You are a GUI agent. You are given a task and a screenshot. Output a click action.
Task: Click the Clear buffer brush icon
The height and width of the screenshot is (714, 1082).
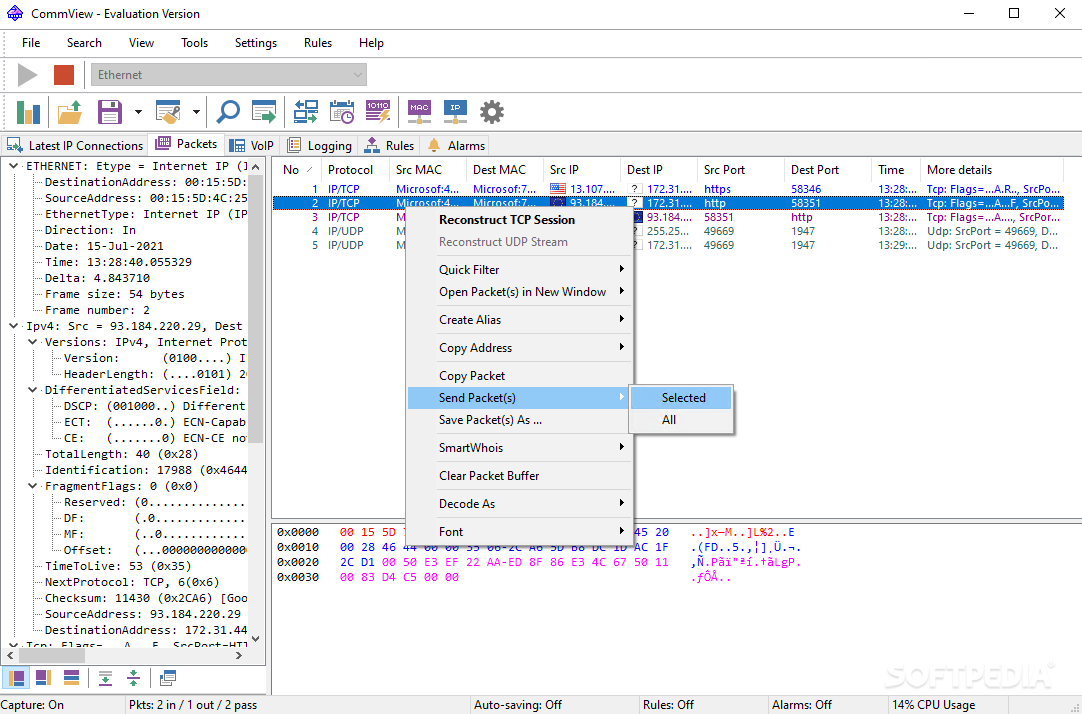(168, 112)
